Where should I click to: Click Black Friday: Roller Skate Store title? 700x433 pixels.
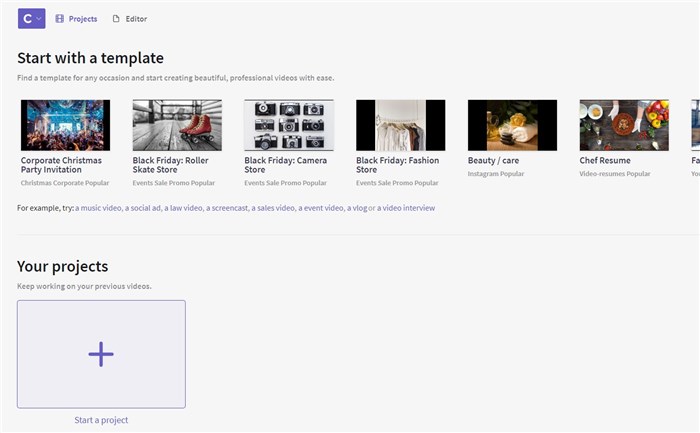pyautogui.click(x=171, y=165)
